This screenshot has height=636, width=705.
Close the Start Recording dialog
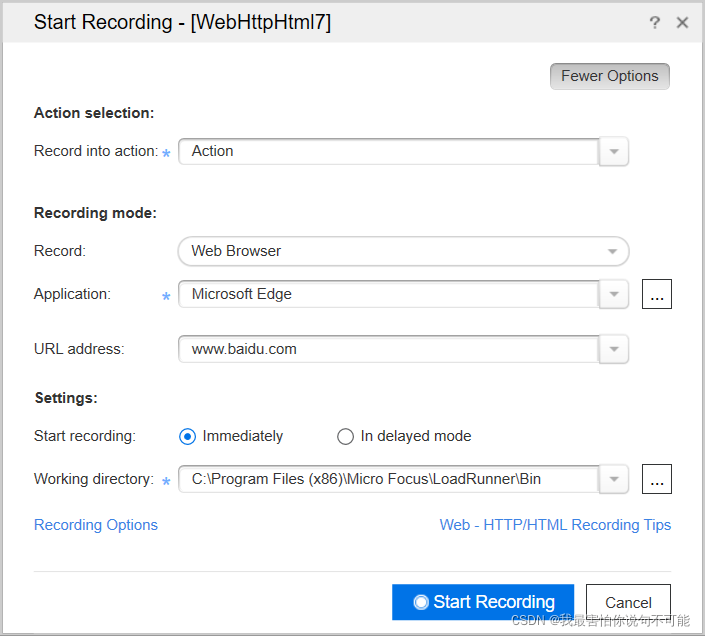(x=683, y=22)
